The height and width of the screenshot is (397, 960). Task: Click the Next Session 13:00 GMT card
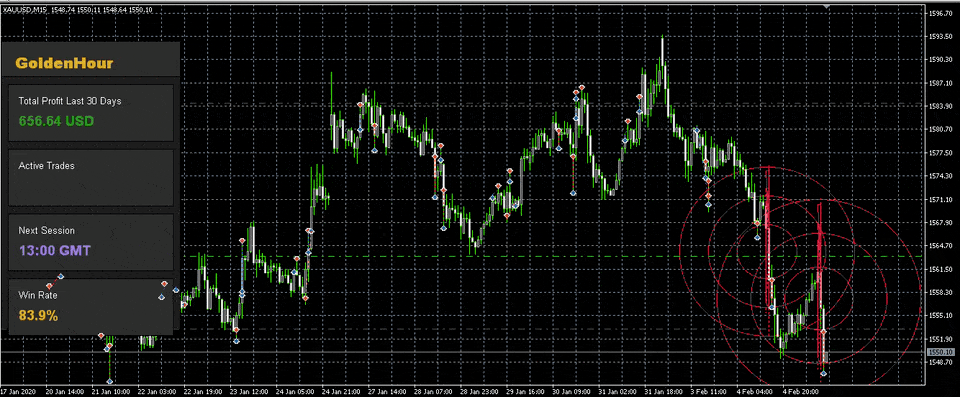pyautogui.click(x=91, y=243)
